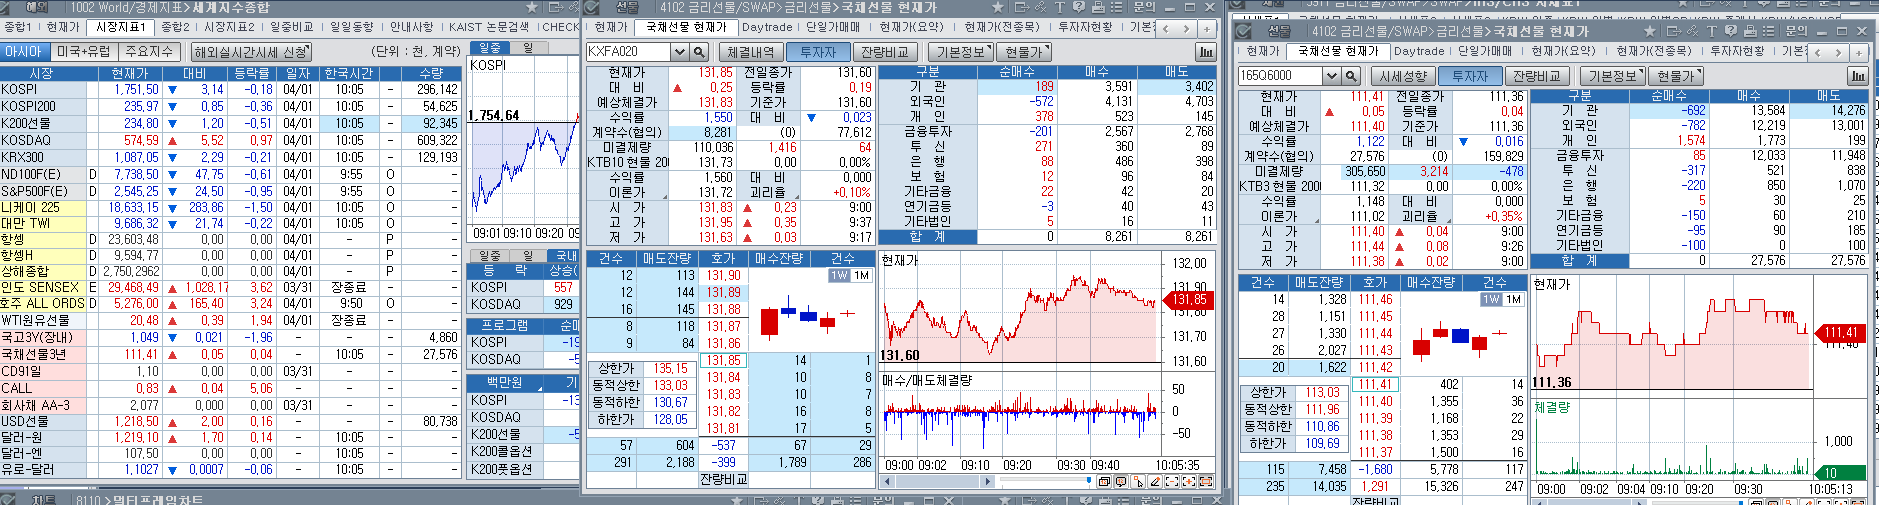Image resolution: width=1879 pixels, height=505 pixels.
Task: Open help icon in middle 4102 window
Action: click(x=1078, y=7)
